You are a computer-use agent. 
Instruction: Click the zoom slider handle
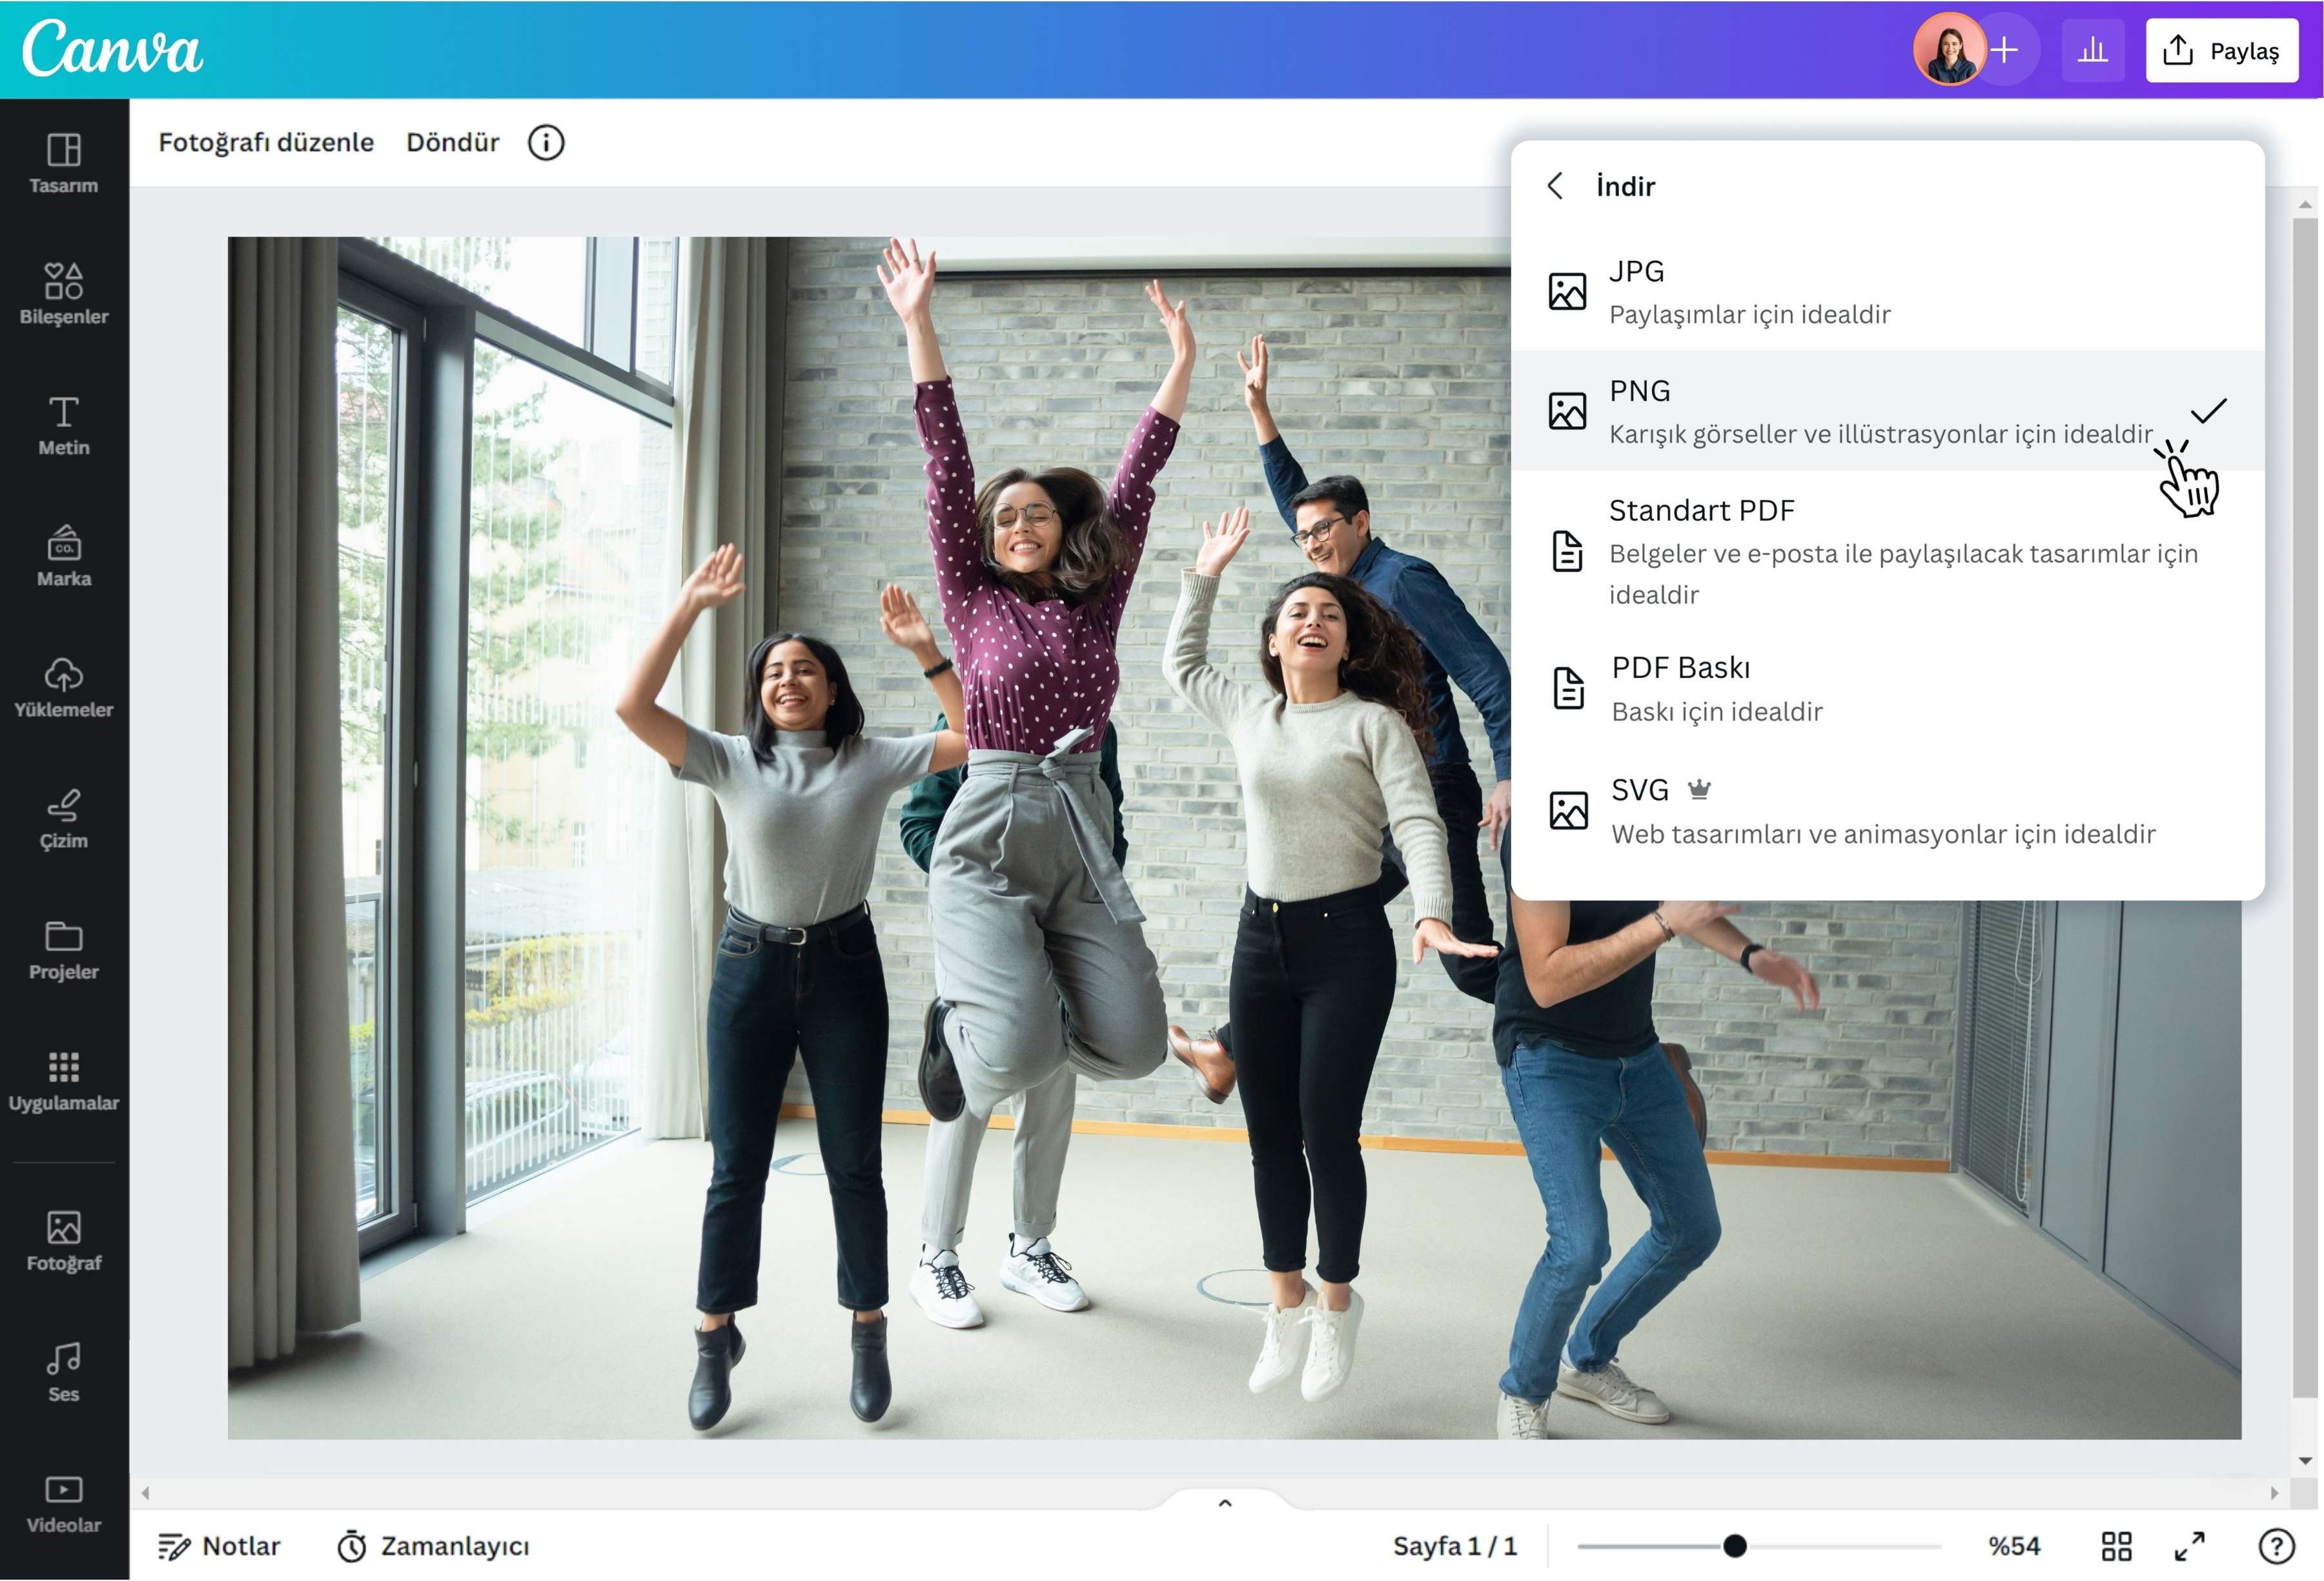click(1735, 1546)
